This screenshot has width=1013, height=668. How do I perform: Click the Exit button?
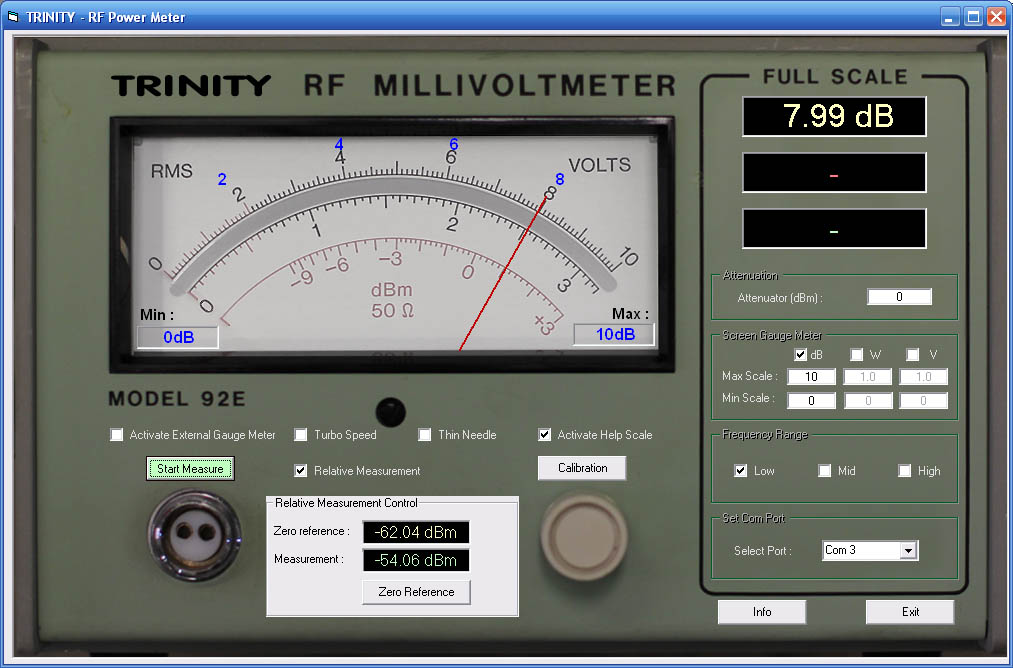pos(910,612)
